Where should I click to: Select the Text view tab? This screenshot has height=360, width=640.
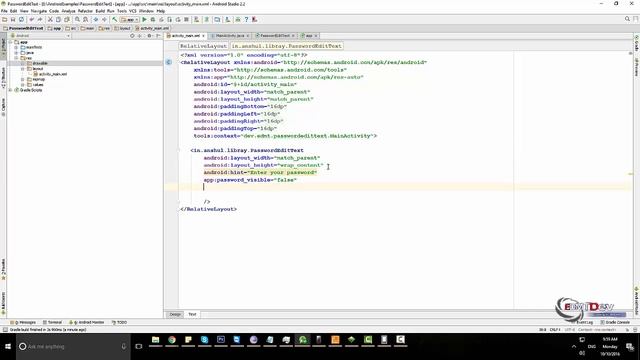pyautogui.click(x=192, y=314)
